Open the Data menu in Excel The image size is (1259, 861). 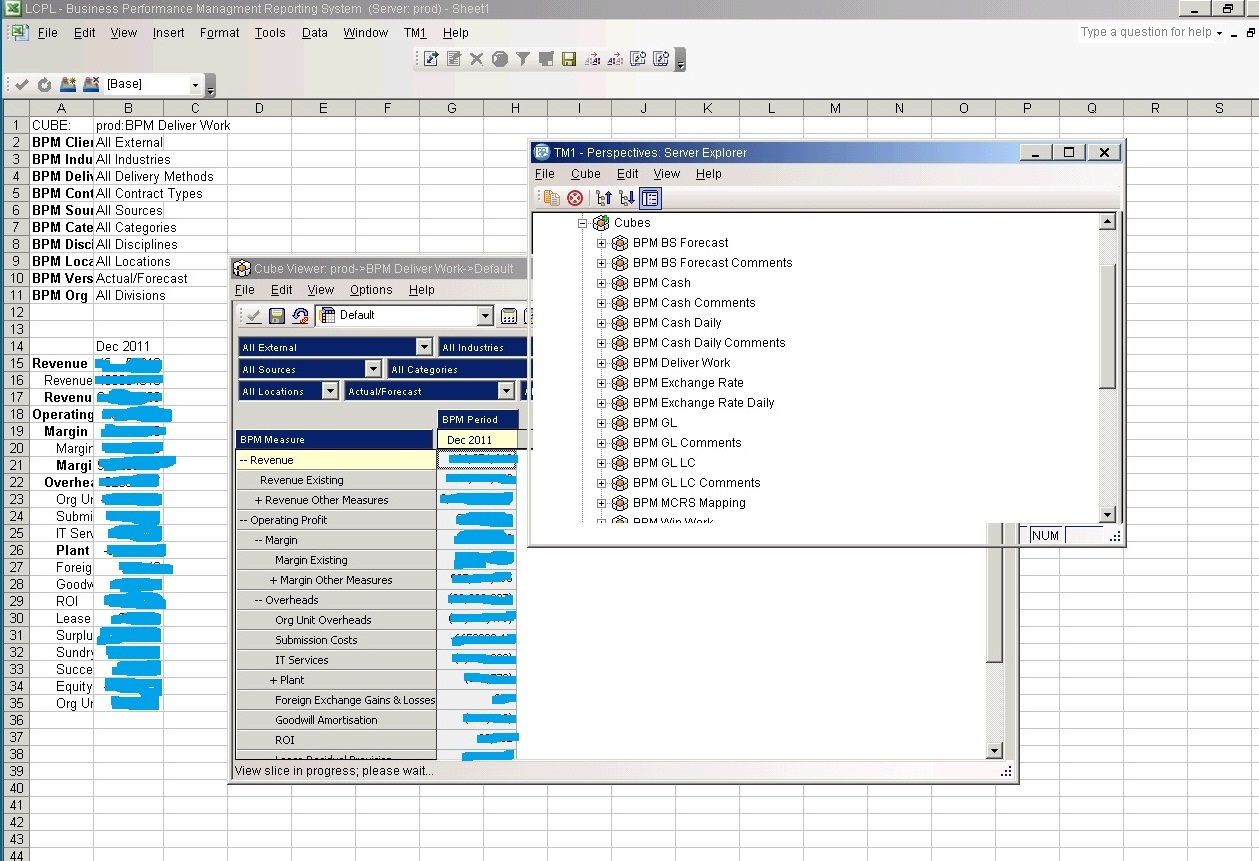(x=315, y=33)
